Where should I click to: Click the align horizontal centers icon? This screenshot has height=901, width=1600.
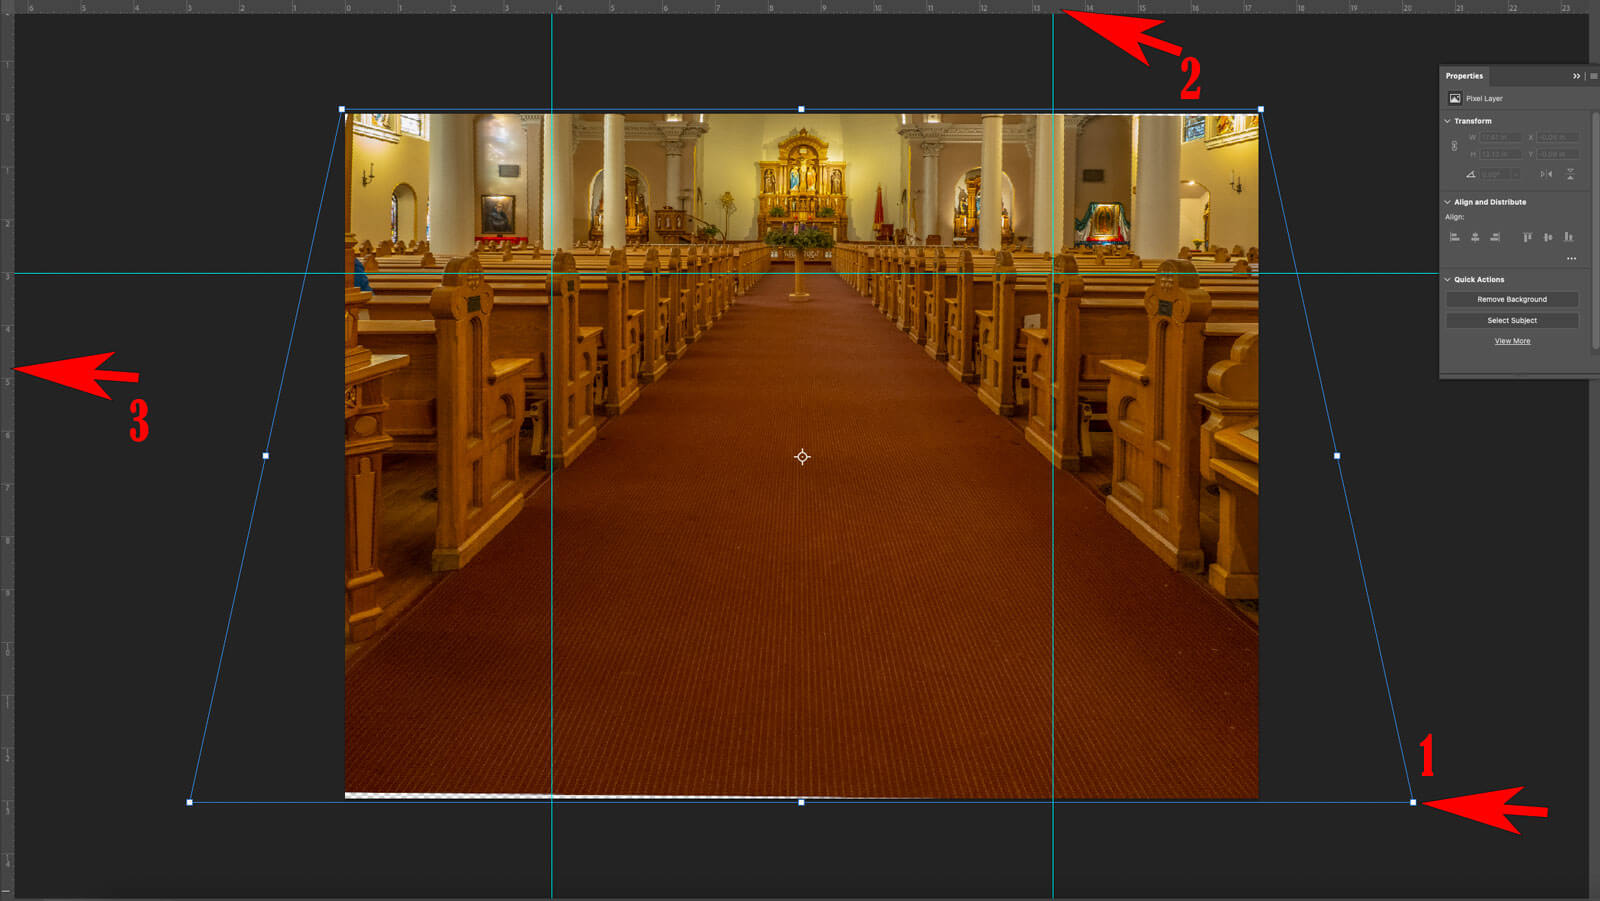coord(1475,237)
